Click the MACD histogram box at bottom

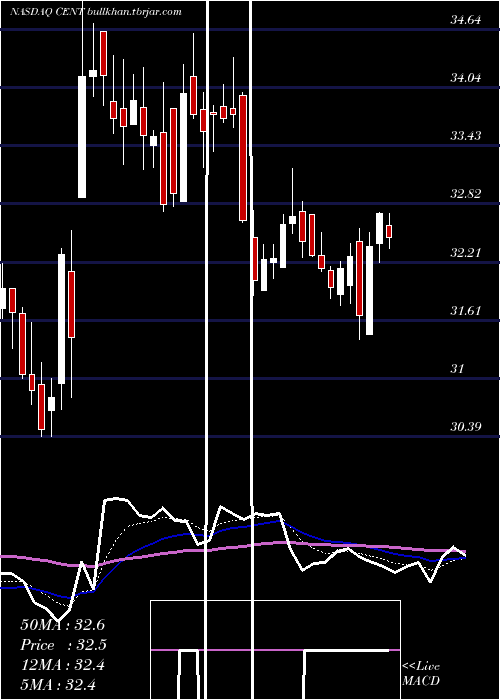[x=275, y=650]
